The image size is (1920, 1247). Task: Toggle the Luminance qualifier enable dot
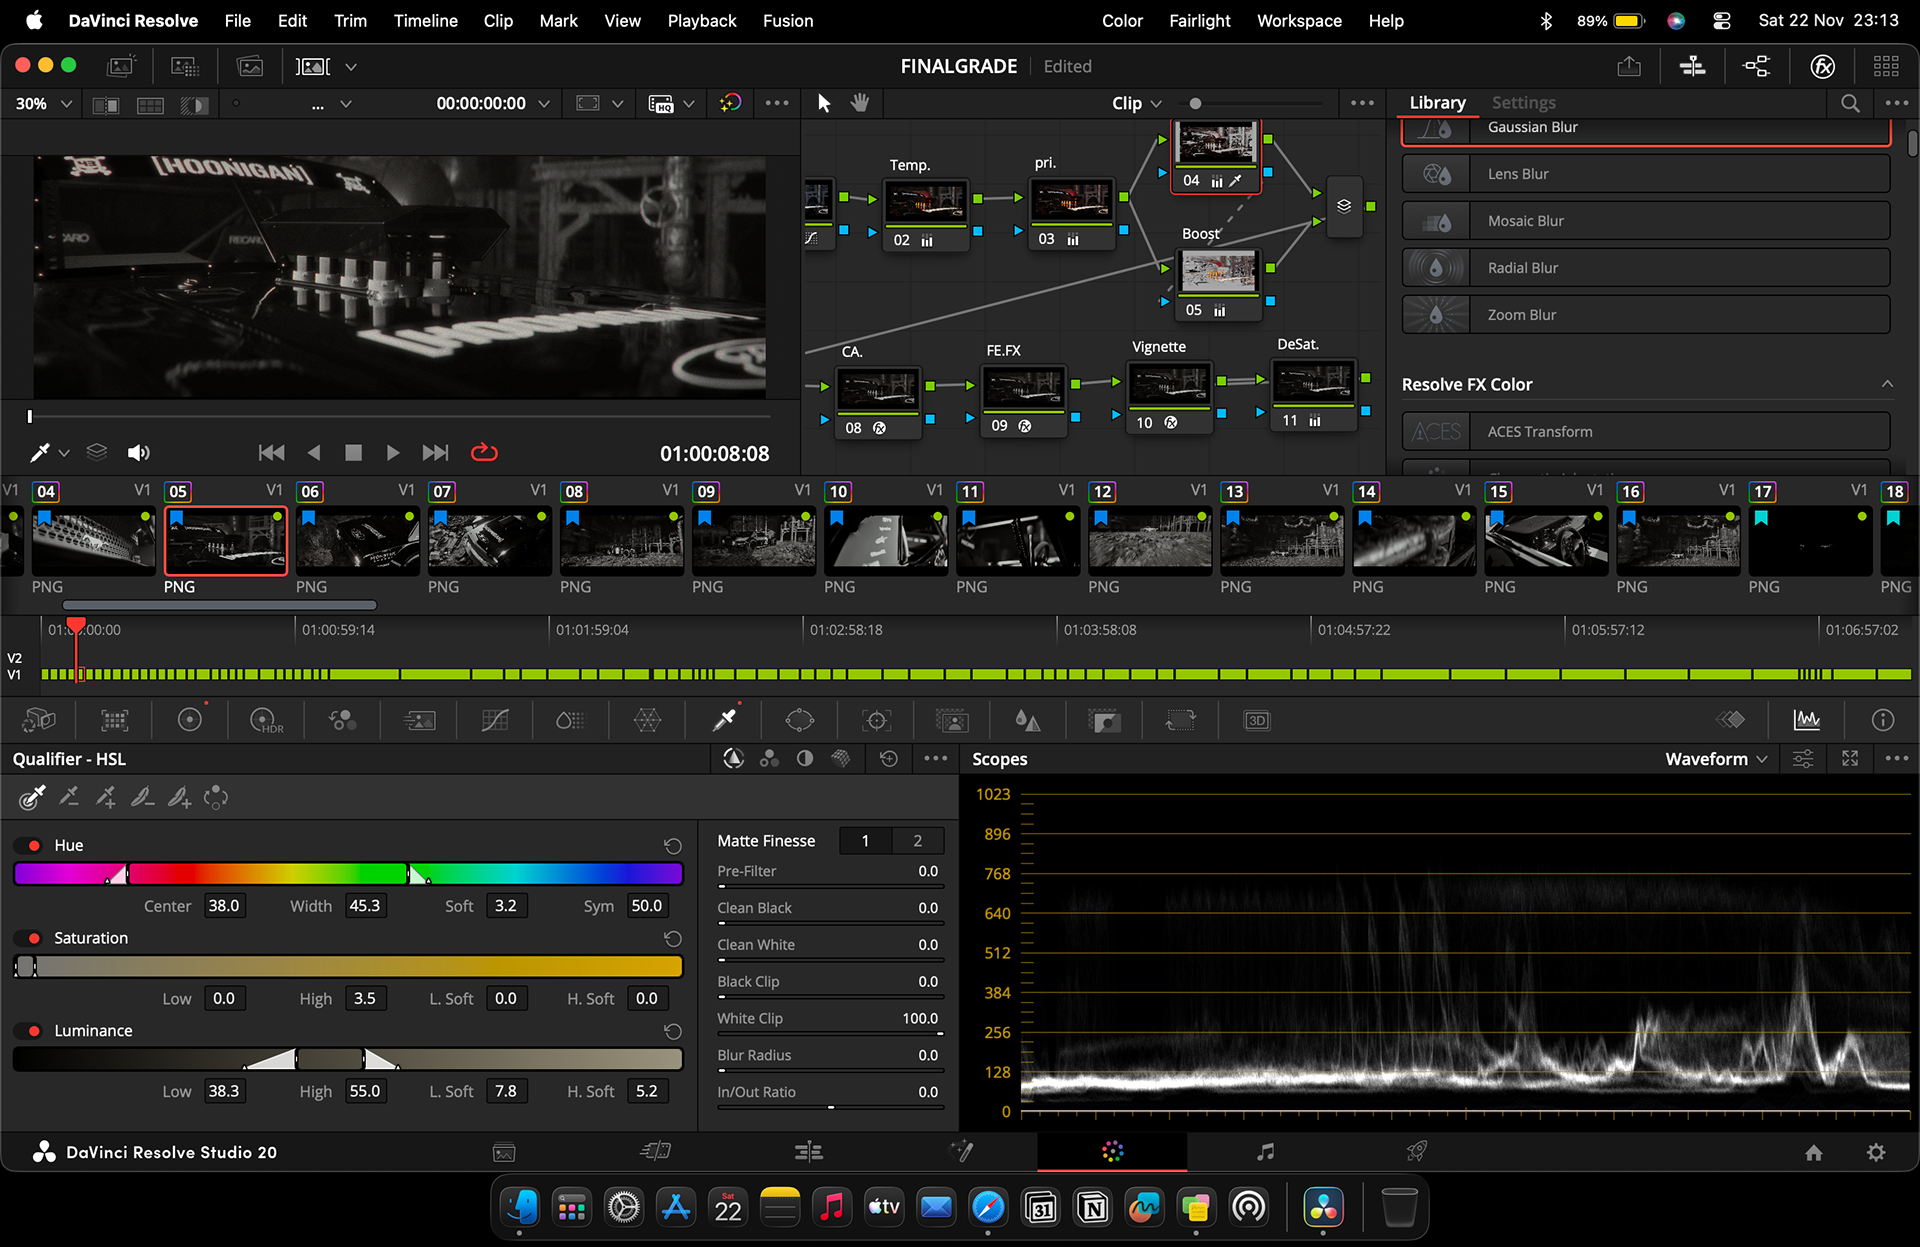34,1031
